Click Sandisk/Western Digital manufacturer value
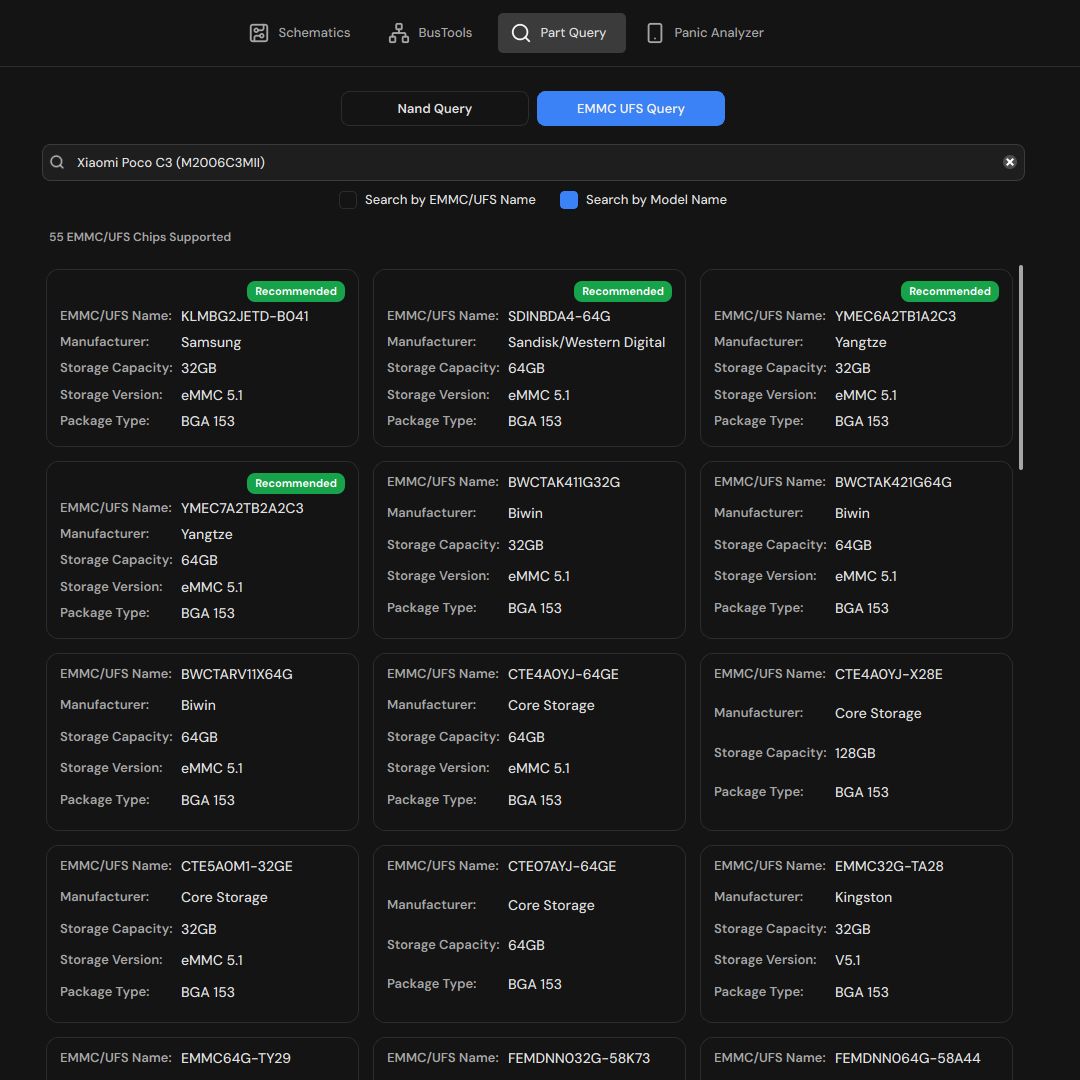 click(586, 342)
